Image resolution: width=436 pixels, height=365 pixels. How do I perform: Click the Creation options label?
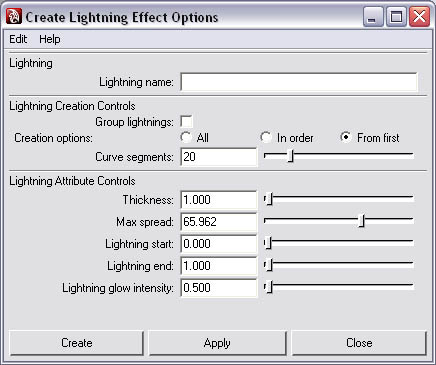53,138
